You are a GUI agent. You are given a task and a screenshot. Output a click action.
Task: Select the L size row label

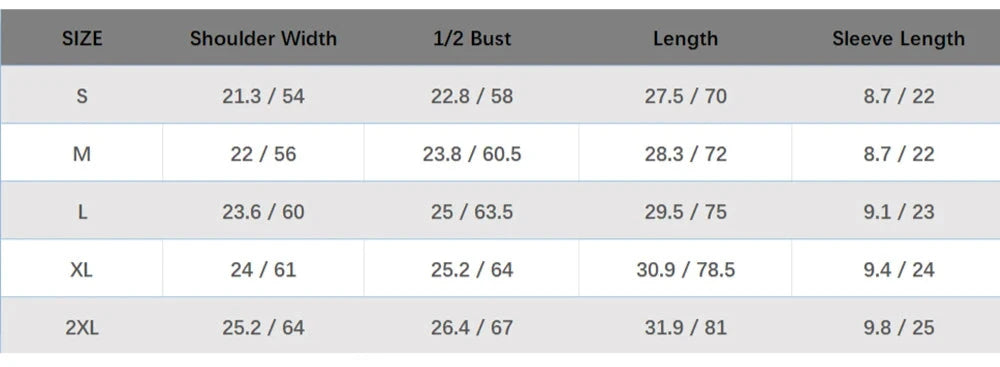coord(82,212)
